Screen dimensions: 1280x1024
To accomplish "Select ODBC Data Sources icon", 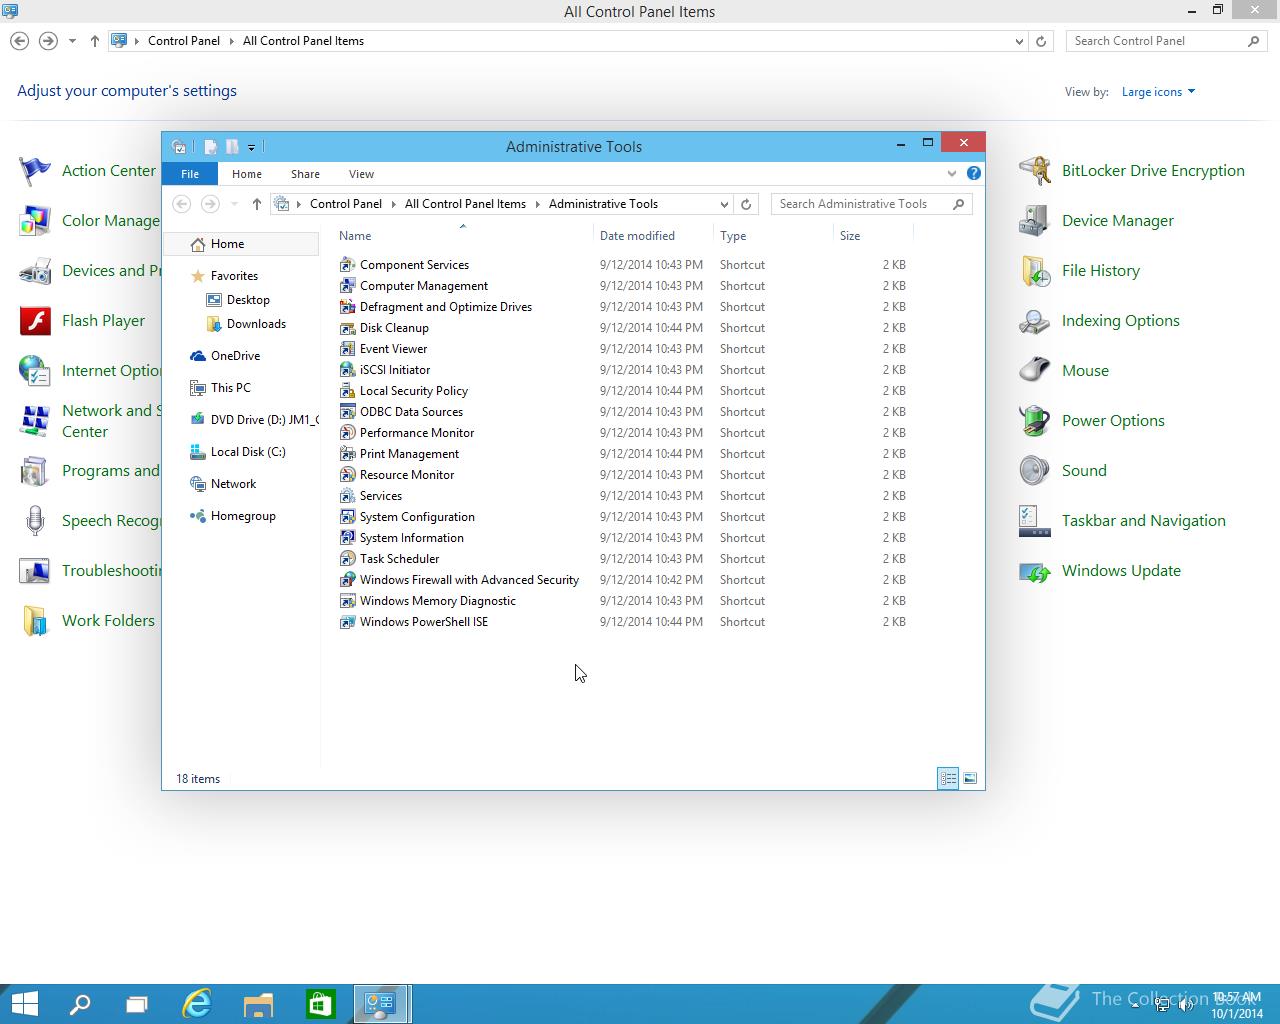I will point(347,412).
